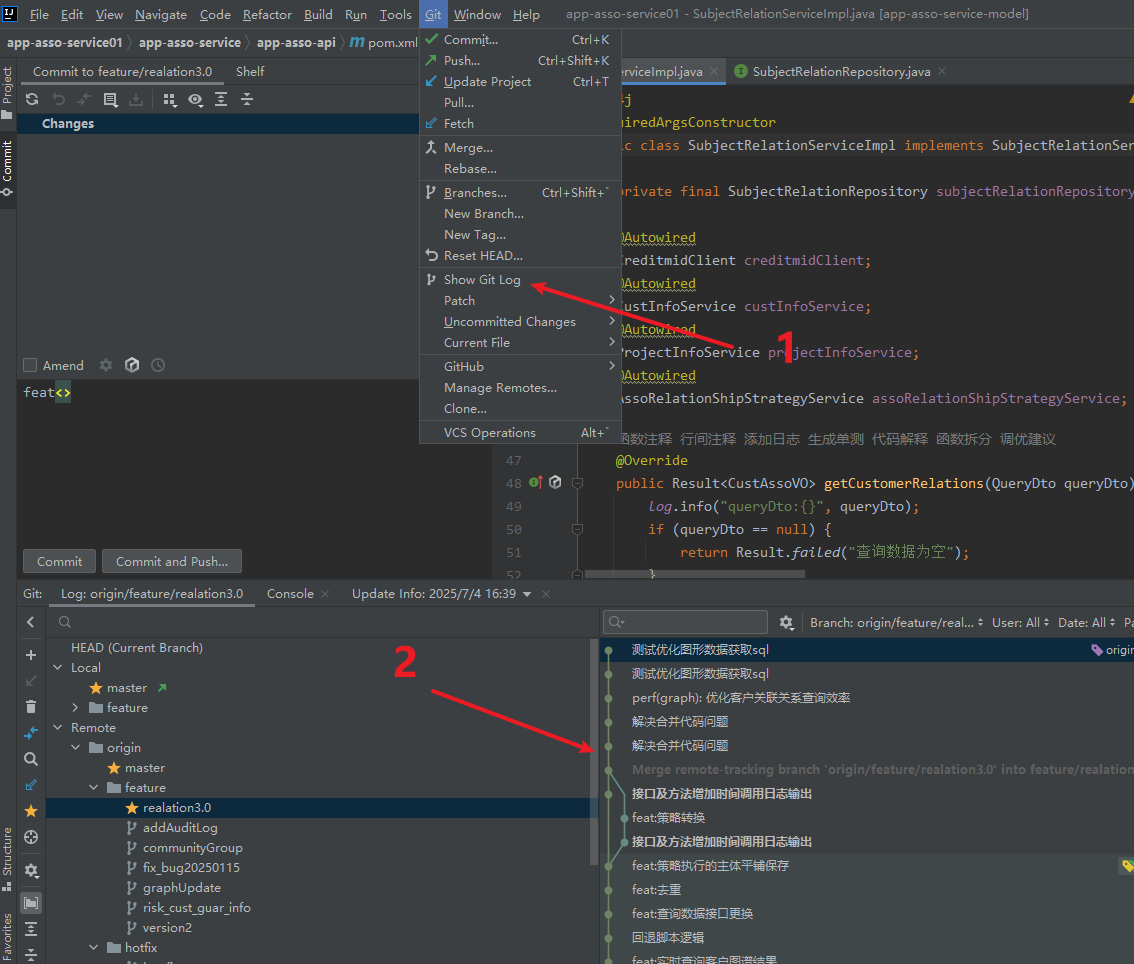Open the Update Info tab dropdown arrow
Image resolution: width=1134 pixels, height=964 pixels.
[x=527, y=594]
